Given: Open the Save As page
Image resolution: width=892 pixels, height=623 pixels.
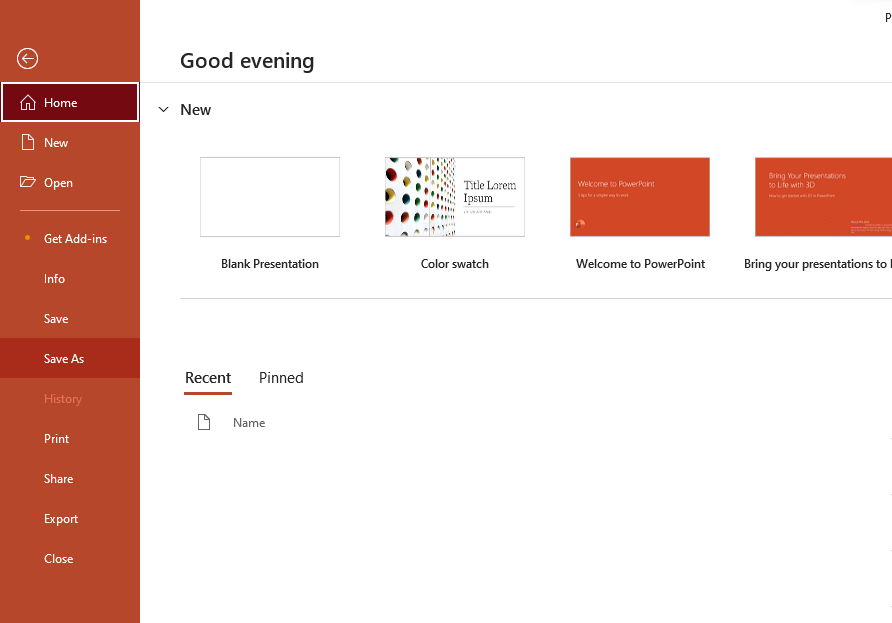Looking at the screenshot, I should (64, 359).
